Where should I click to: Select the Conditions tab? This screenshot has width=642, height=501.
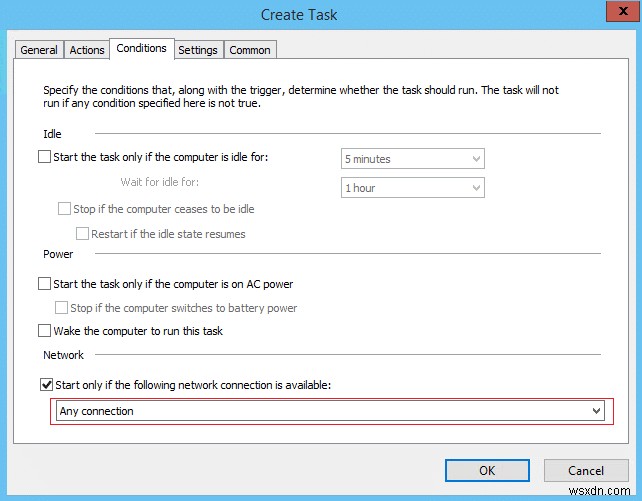(142, 49)
